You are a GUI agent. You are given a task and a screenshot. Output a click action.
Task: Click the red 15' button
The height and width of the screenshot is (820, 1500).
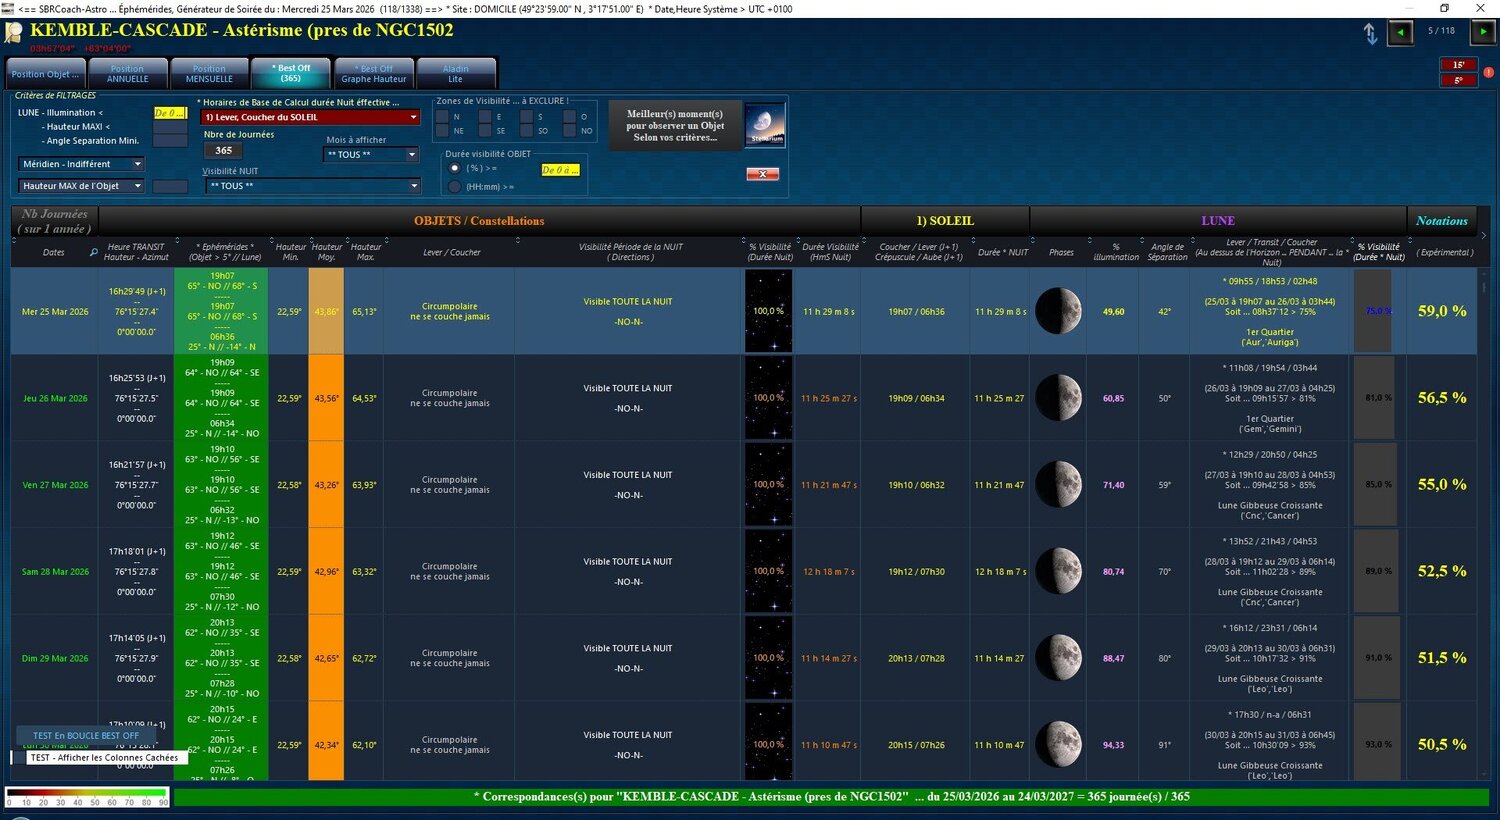[1458, 65]
